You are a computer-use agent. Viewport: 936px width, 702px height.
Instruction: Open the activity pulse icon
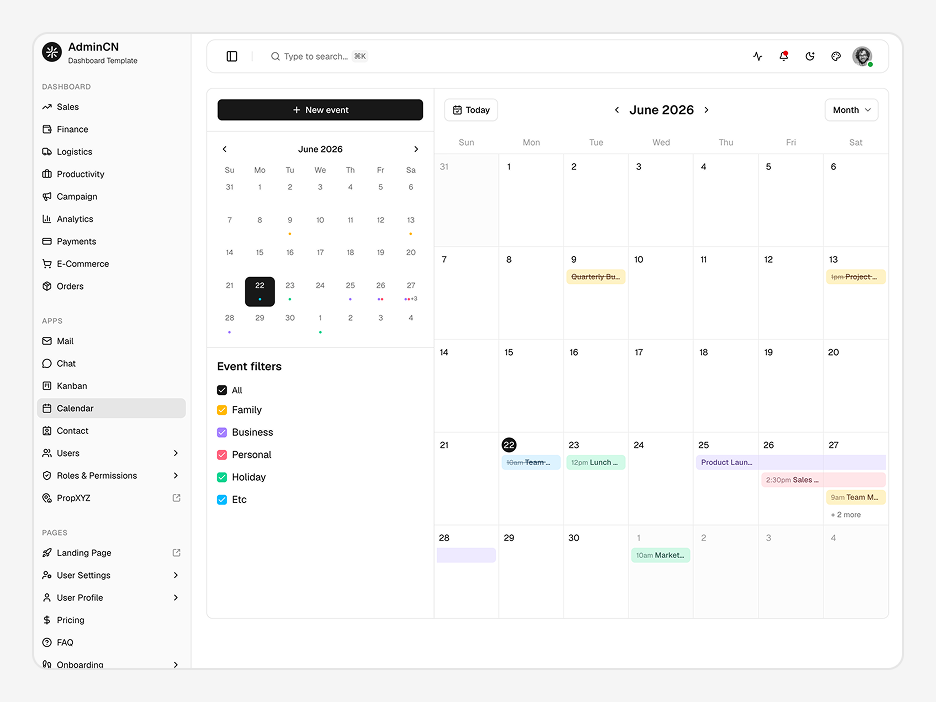tap(758, 56)
